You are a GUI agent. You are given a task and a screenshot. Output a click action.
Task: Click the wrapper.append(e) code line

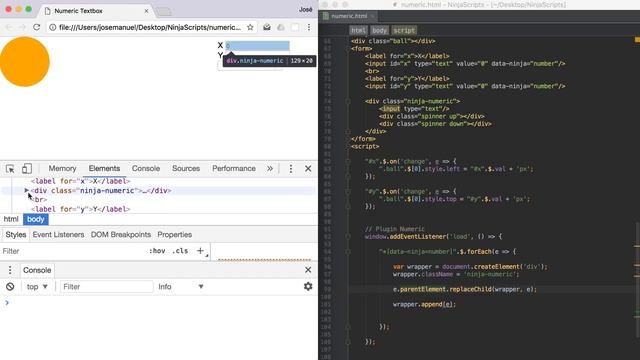(424, 304)
